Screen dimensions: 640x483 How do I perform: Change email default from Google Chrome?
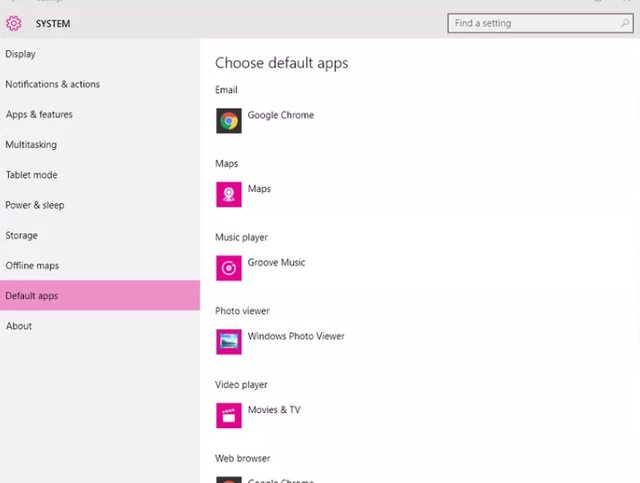click(280, 116)
